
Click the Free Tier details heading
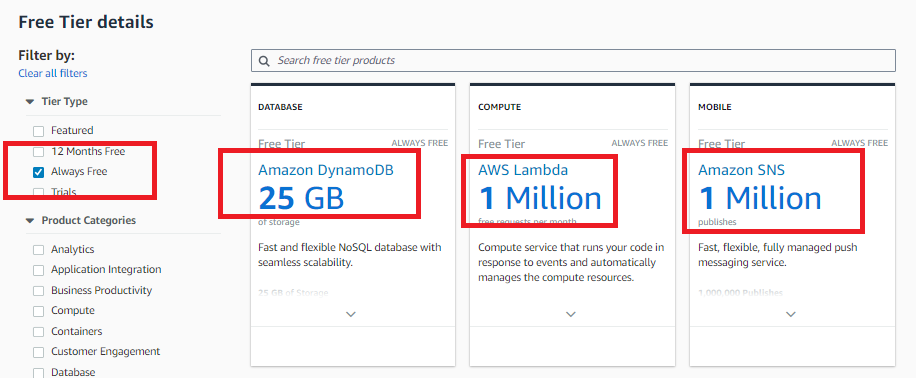pyautogui.click(x=86, y=22)
